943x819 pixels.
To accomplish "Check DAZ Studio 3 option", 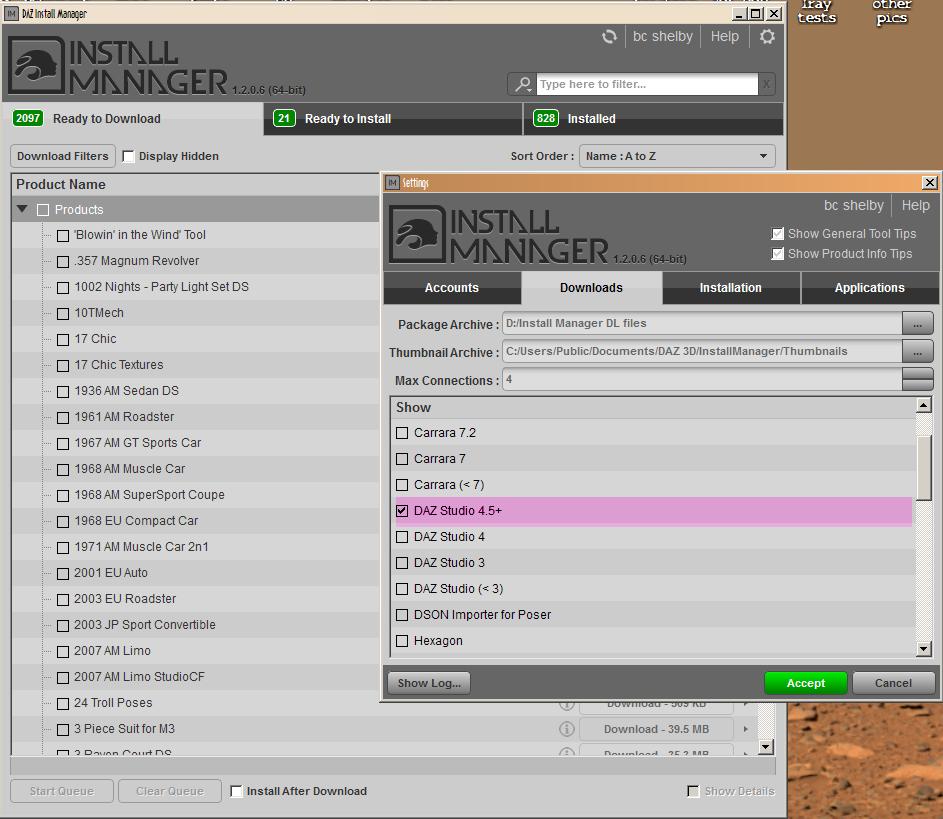I will (402, 563).
